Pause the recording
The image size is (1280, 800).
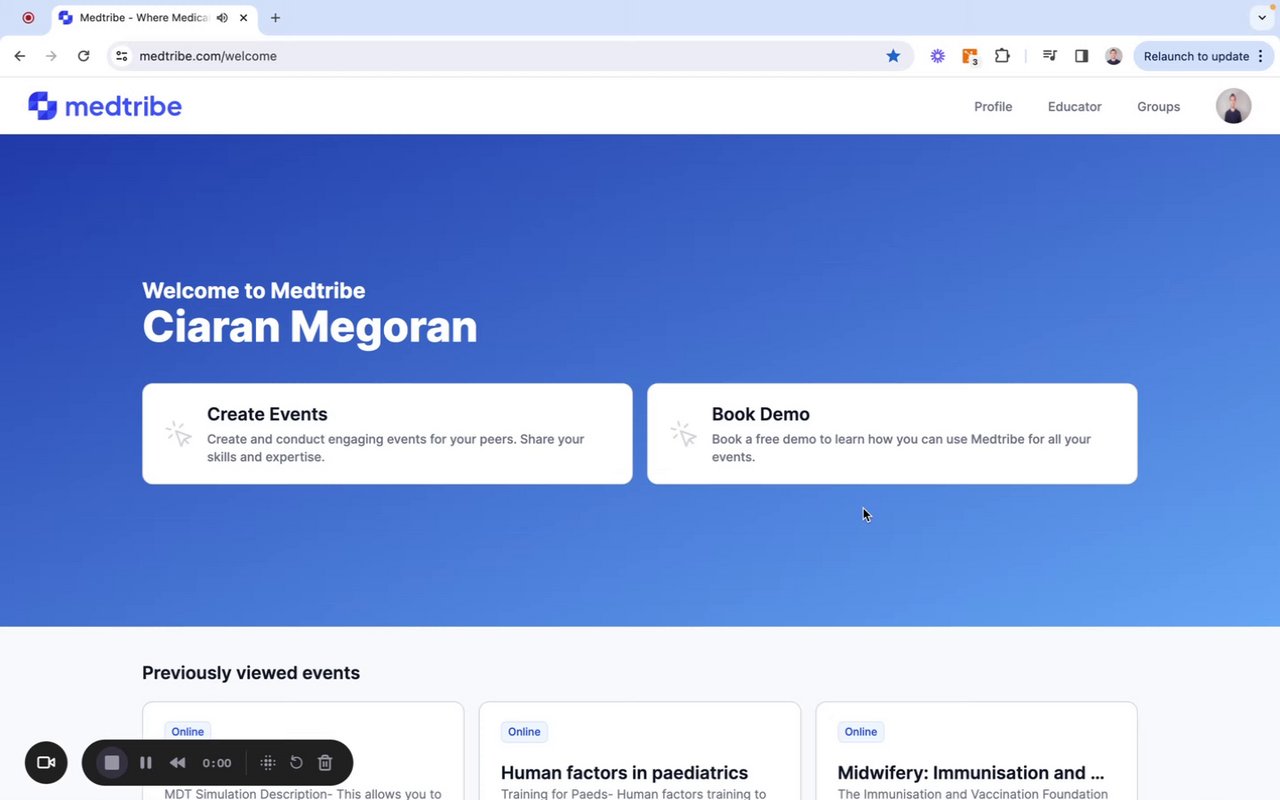coord(146,763)
